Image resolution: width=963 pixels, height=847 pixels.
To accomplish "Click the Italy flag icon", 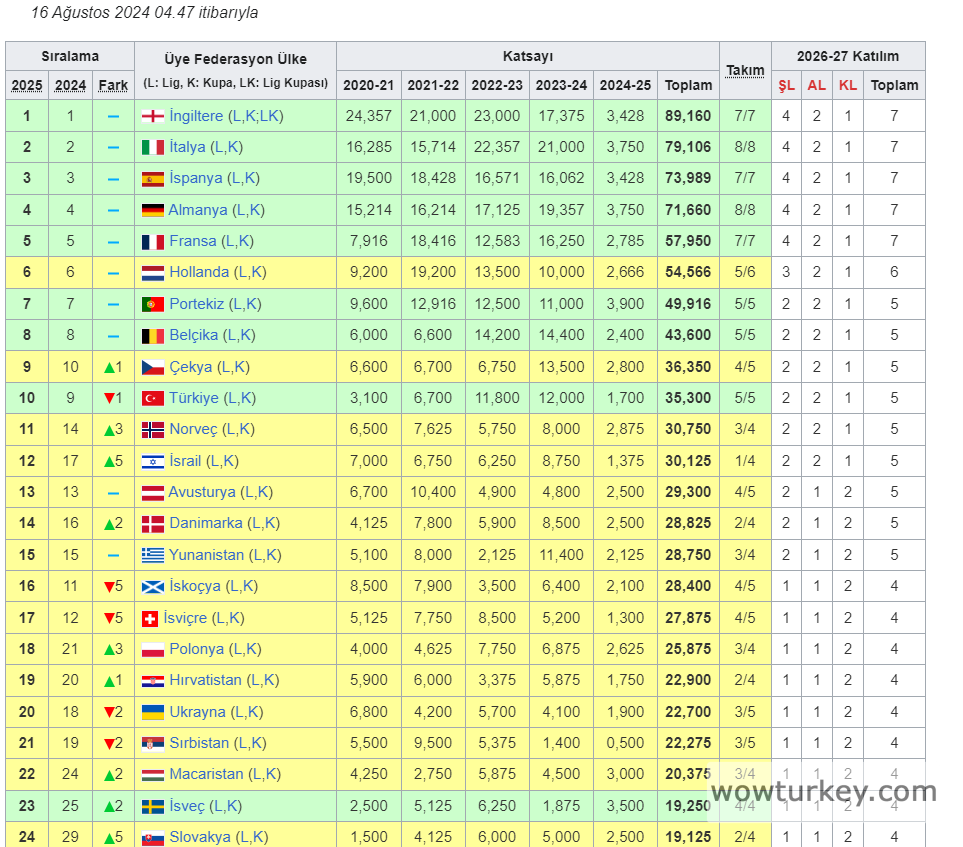I will pyautogui.click(x=152, y=148).
